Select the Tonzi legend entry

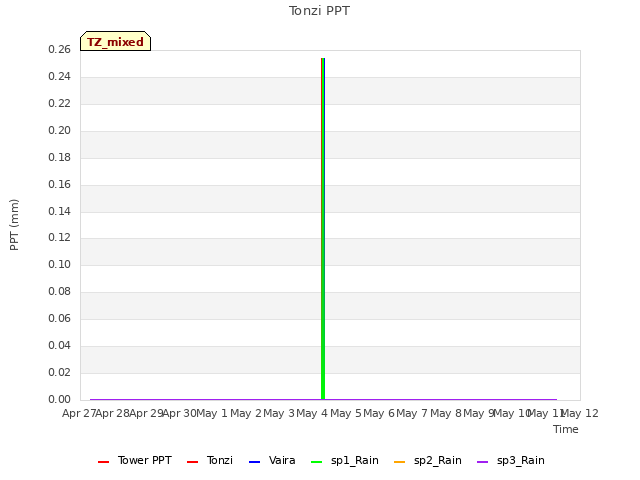point(210,460)
